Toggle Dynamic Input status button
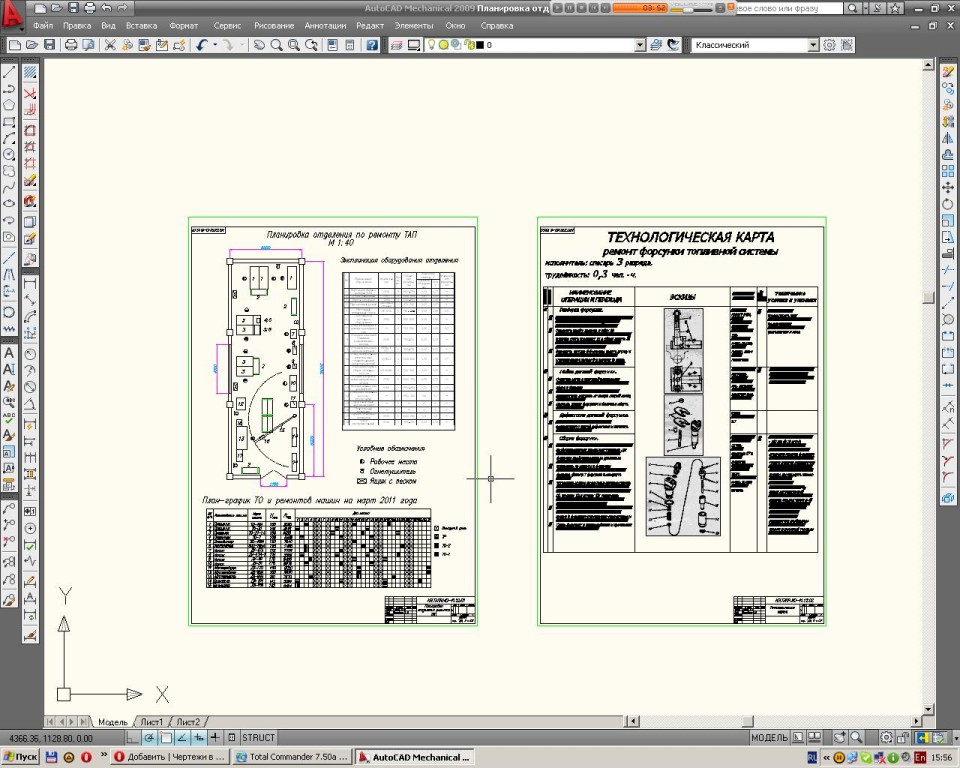Screen dimensions: 960x768 pyautogui.click(x=199, y=738)
